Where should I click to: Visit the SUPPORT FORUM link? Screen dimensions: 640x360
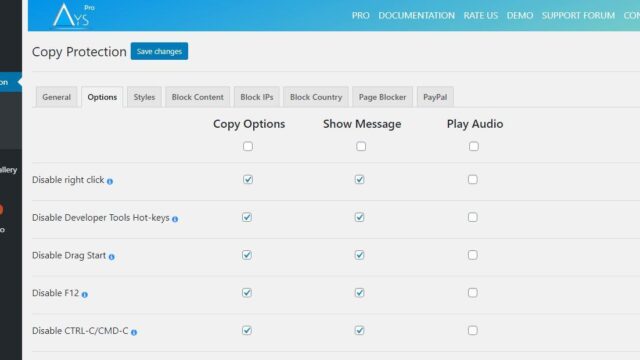(x=578, y=16)
